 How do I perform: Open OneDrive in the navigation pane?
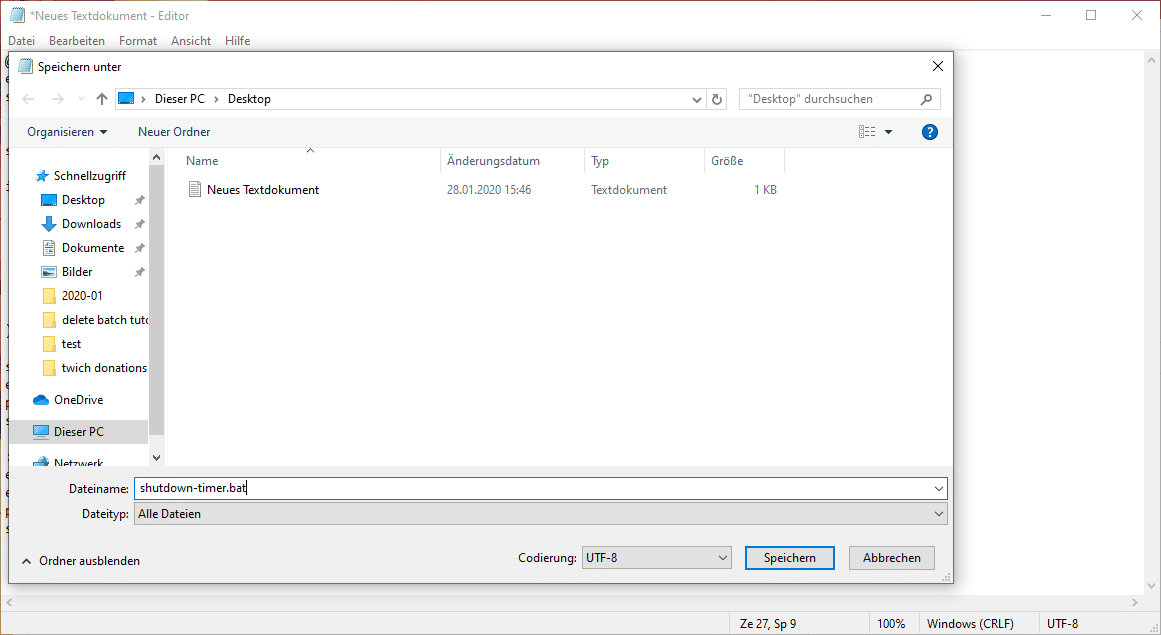(x=78, y=400)
